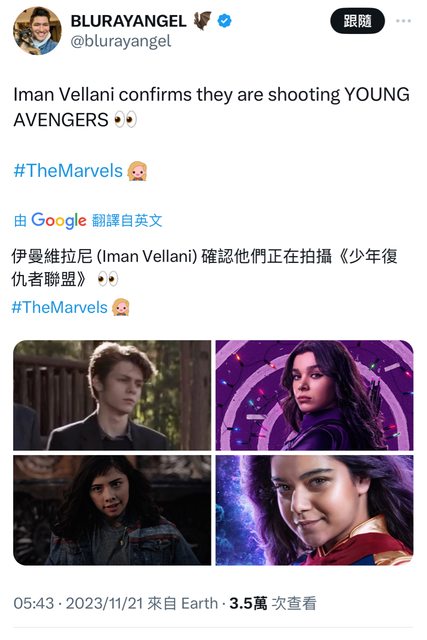Open the first #TheMarvels hashtag link

68,171
